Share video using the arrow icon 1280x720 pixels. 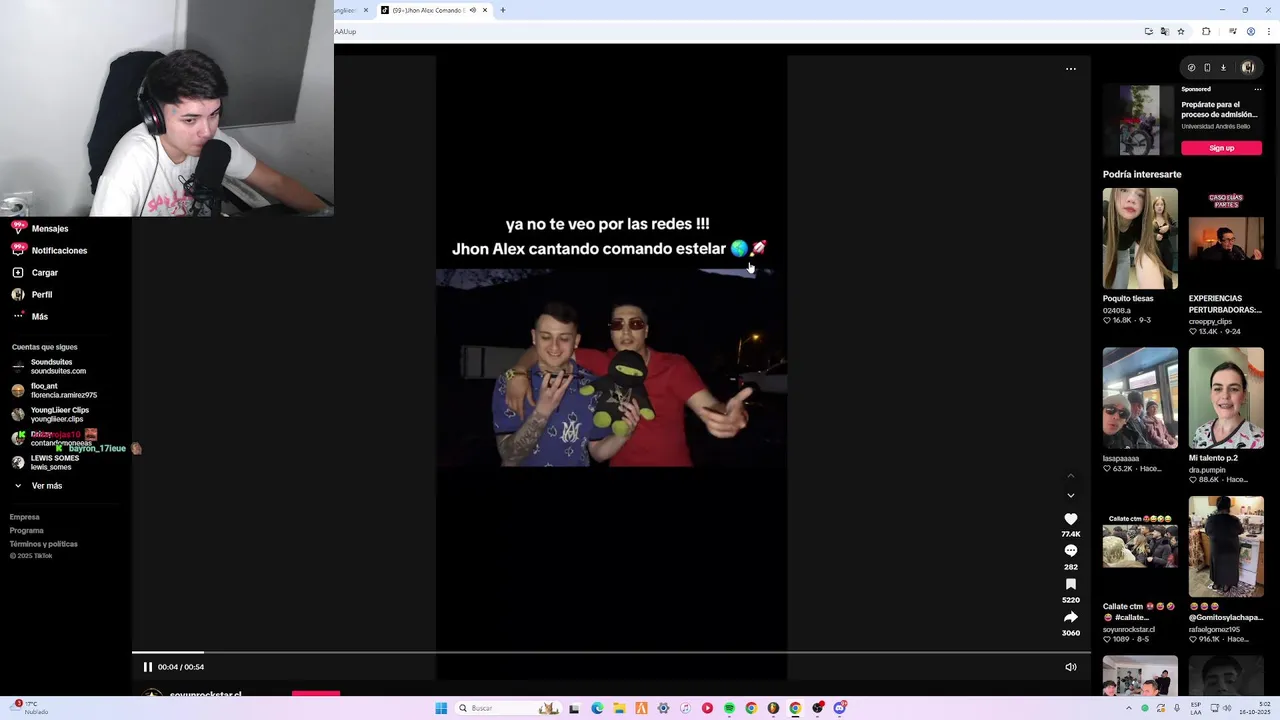tap(1071, 617)
